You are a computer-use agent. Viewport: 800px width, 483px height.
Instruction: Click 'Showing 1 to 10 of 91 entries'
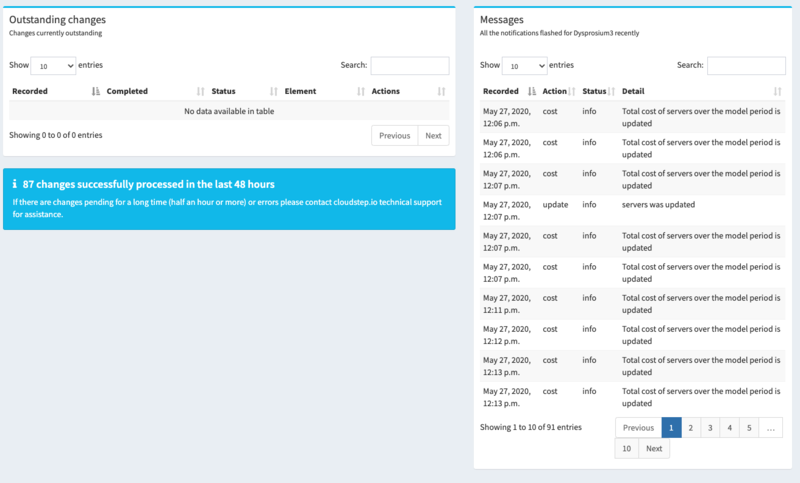point(531,427)
